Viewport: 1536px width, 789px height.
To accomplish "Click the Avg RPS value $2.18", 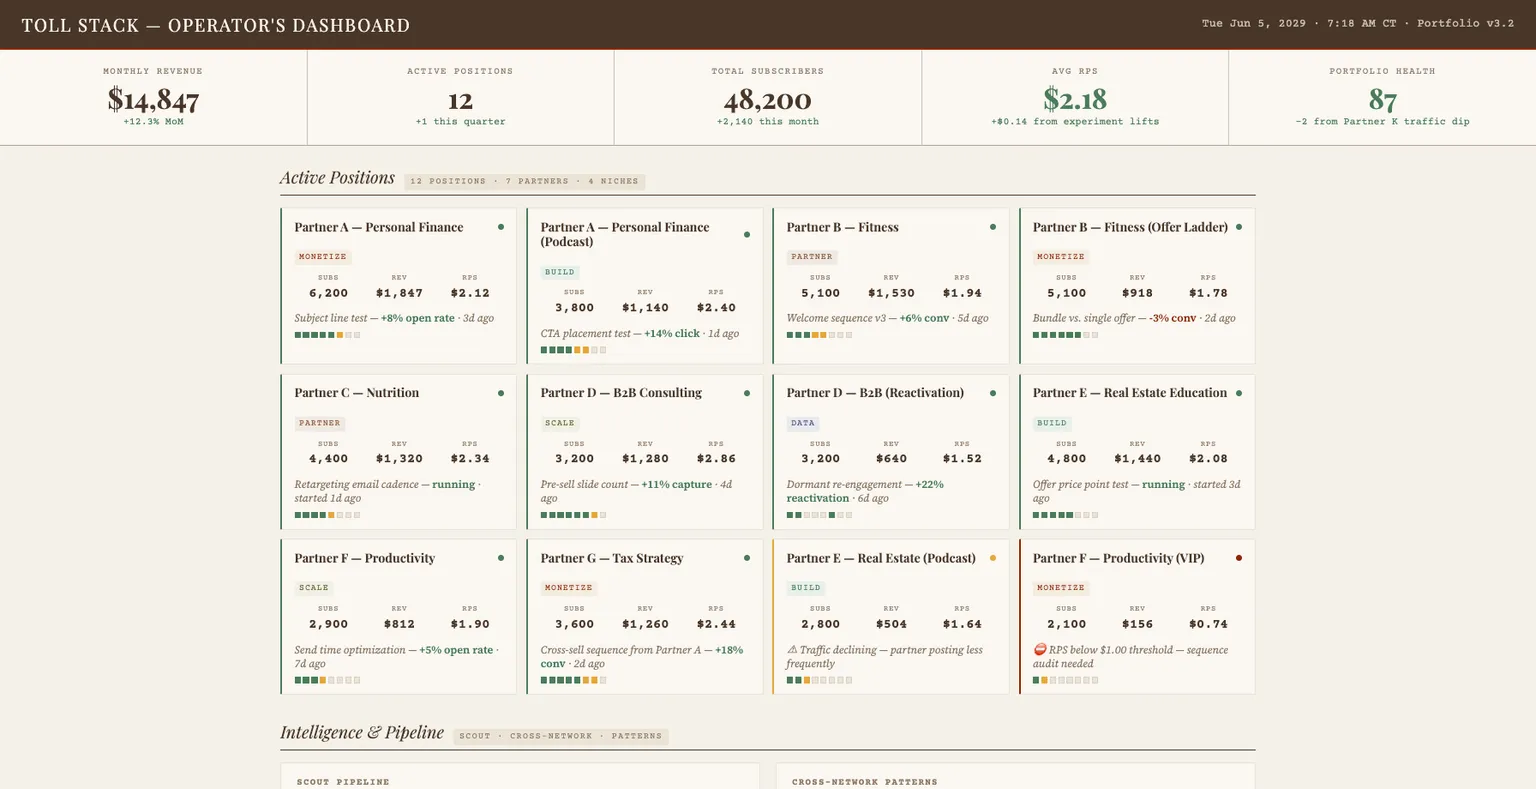I will (1075, 100).
